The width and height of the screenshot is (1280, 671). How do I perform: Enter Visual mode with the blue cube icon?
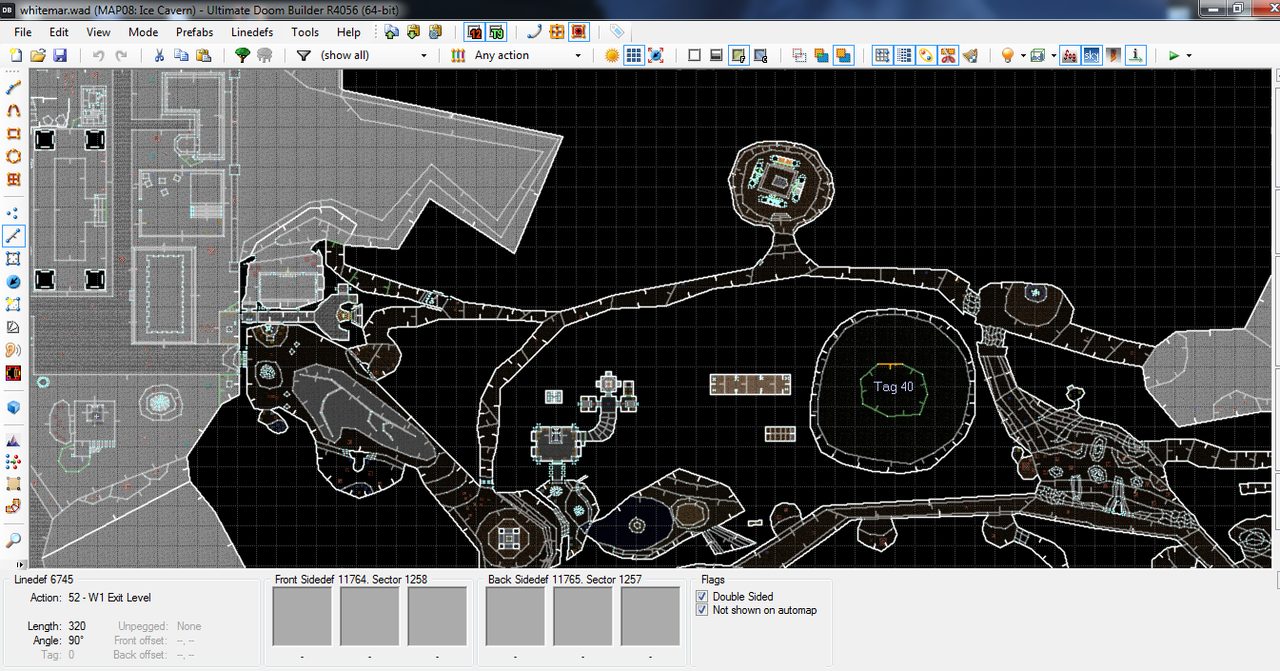[x=14, y=407]
